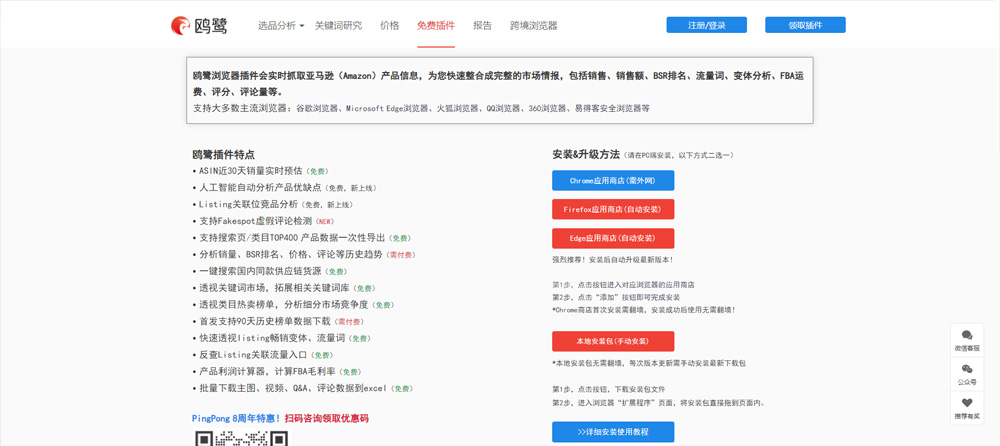Click text 首发支持90天历史榜单数据下载
The width and height of the screenshot is (1000, 446).
tap(265, 322)
